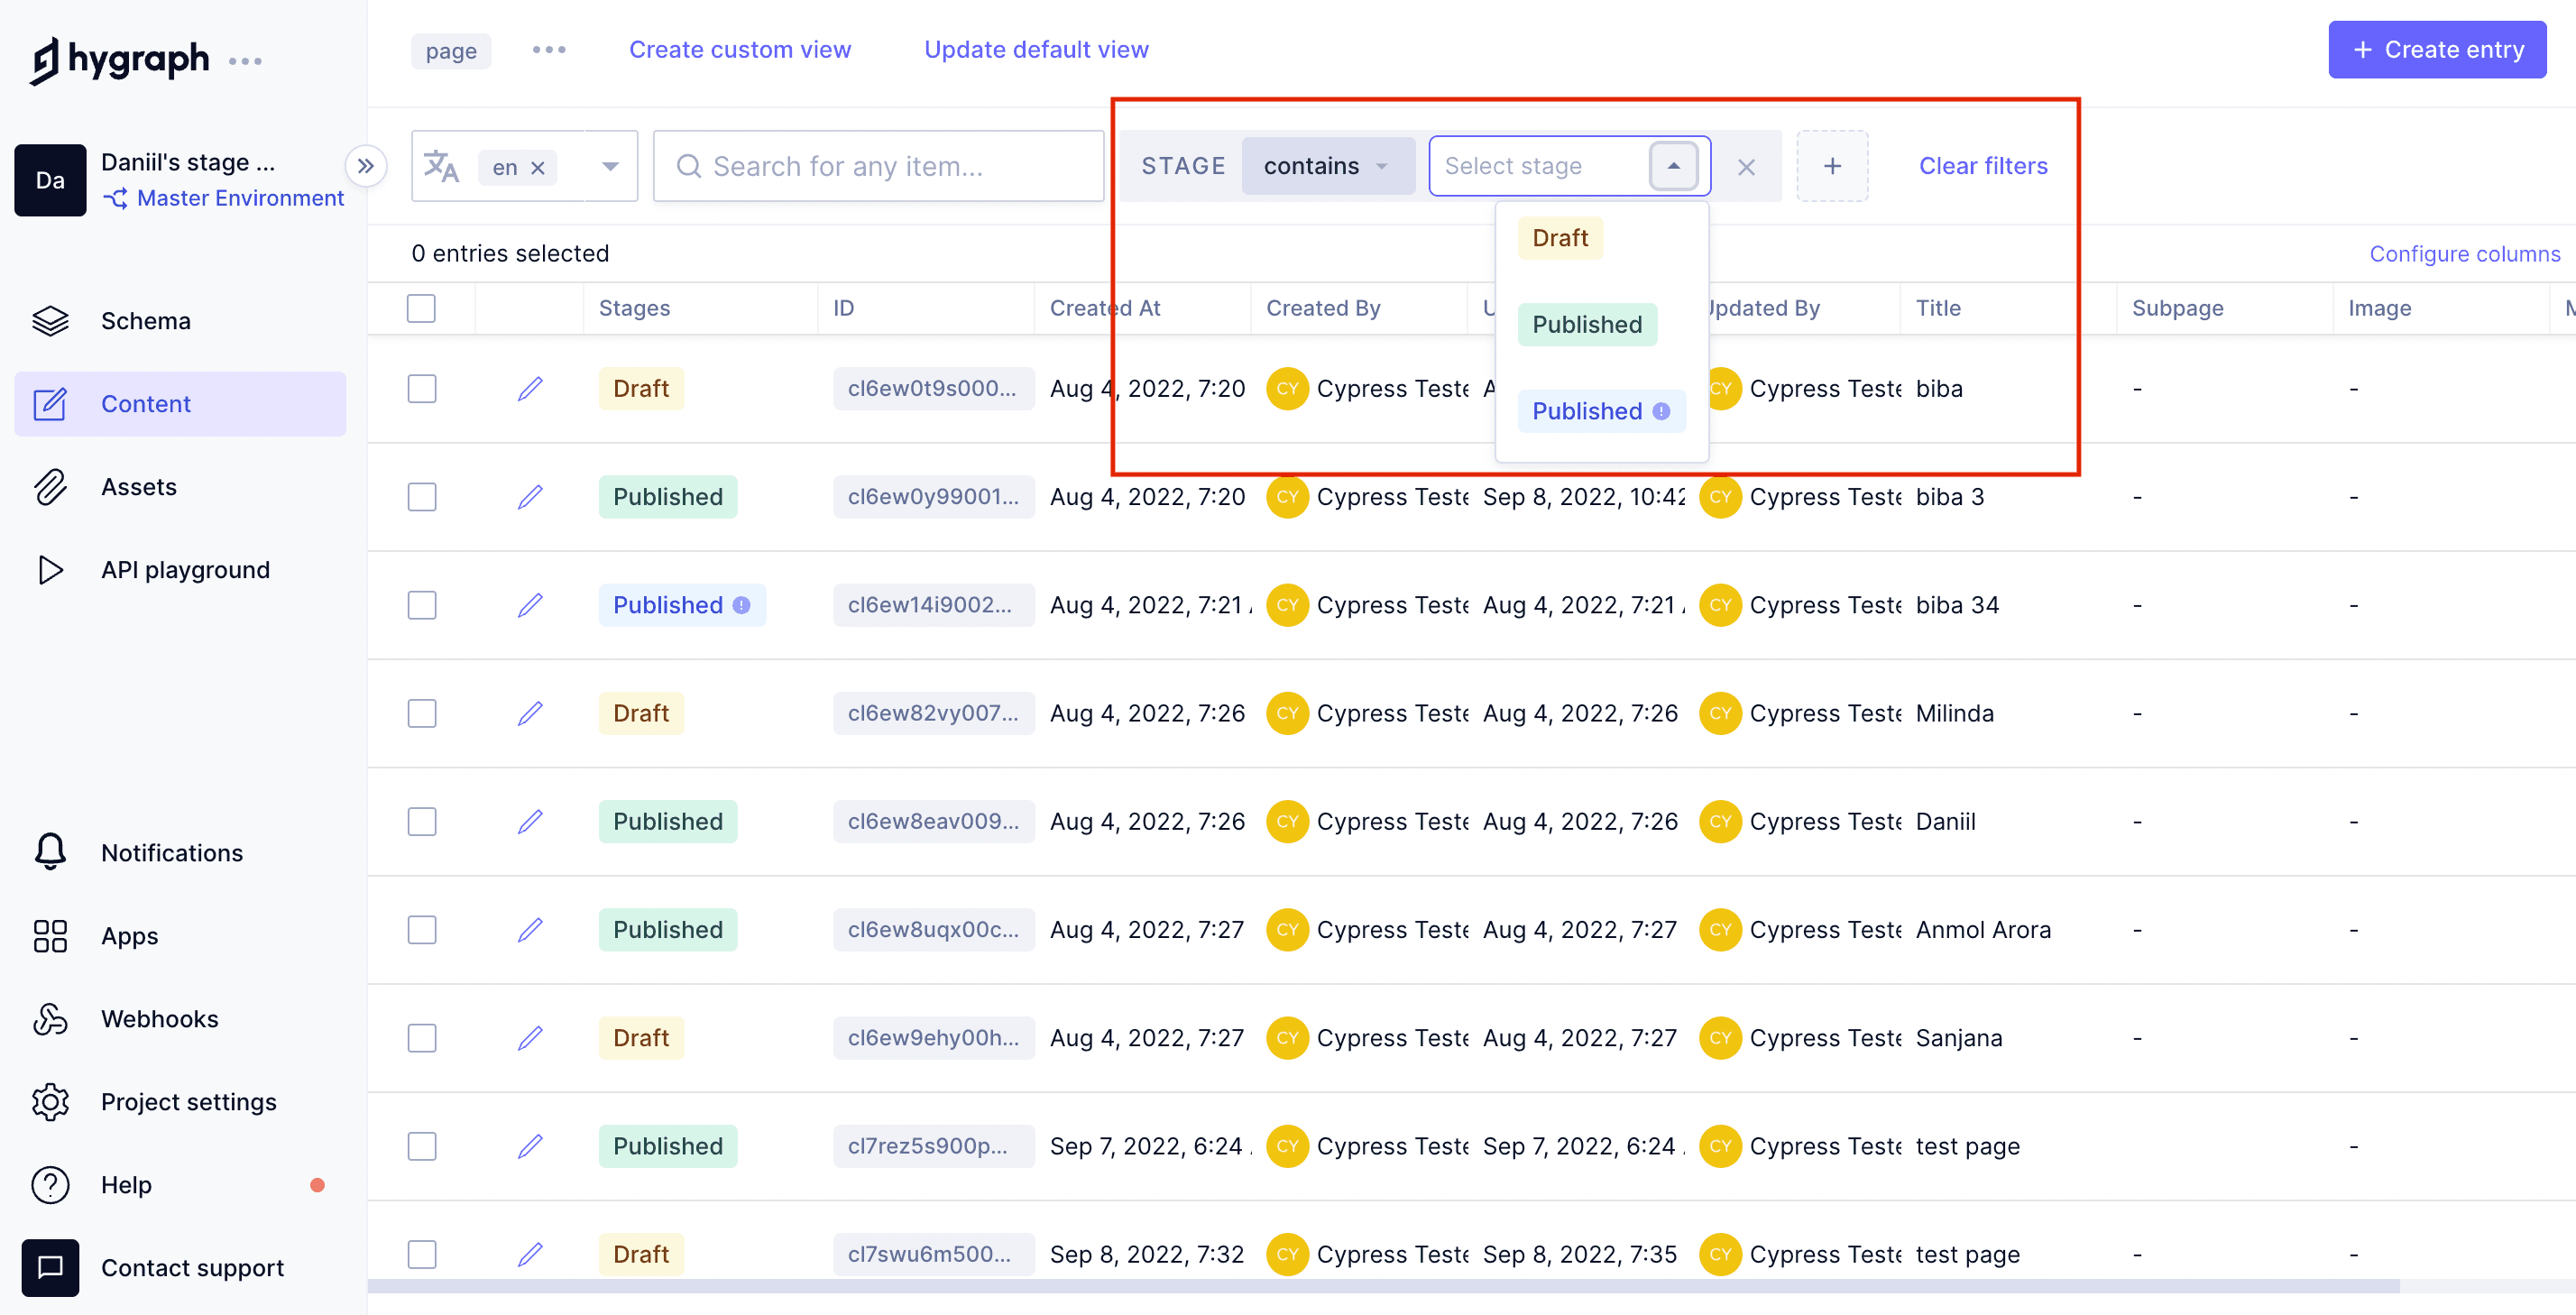Viewport: 2576px width, 1315px height.
Task: Switch to the Apps section
Action: pos(129,935)
